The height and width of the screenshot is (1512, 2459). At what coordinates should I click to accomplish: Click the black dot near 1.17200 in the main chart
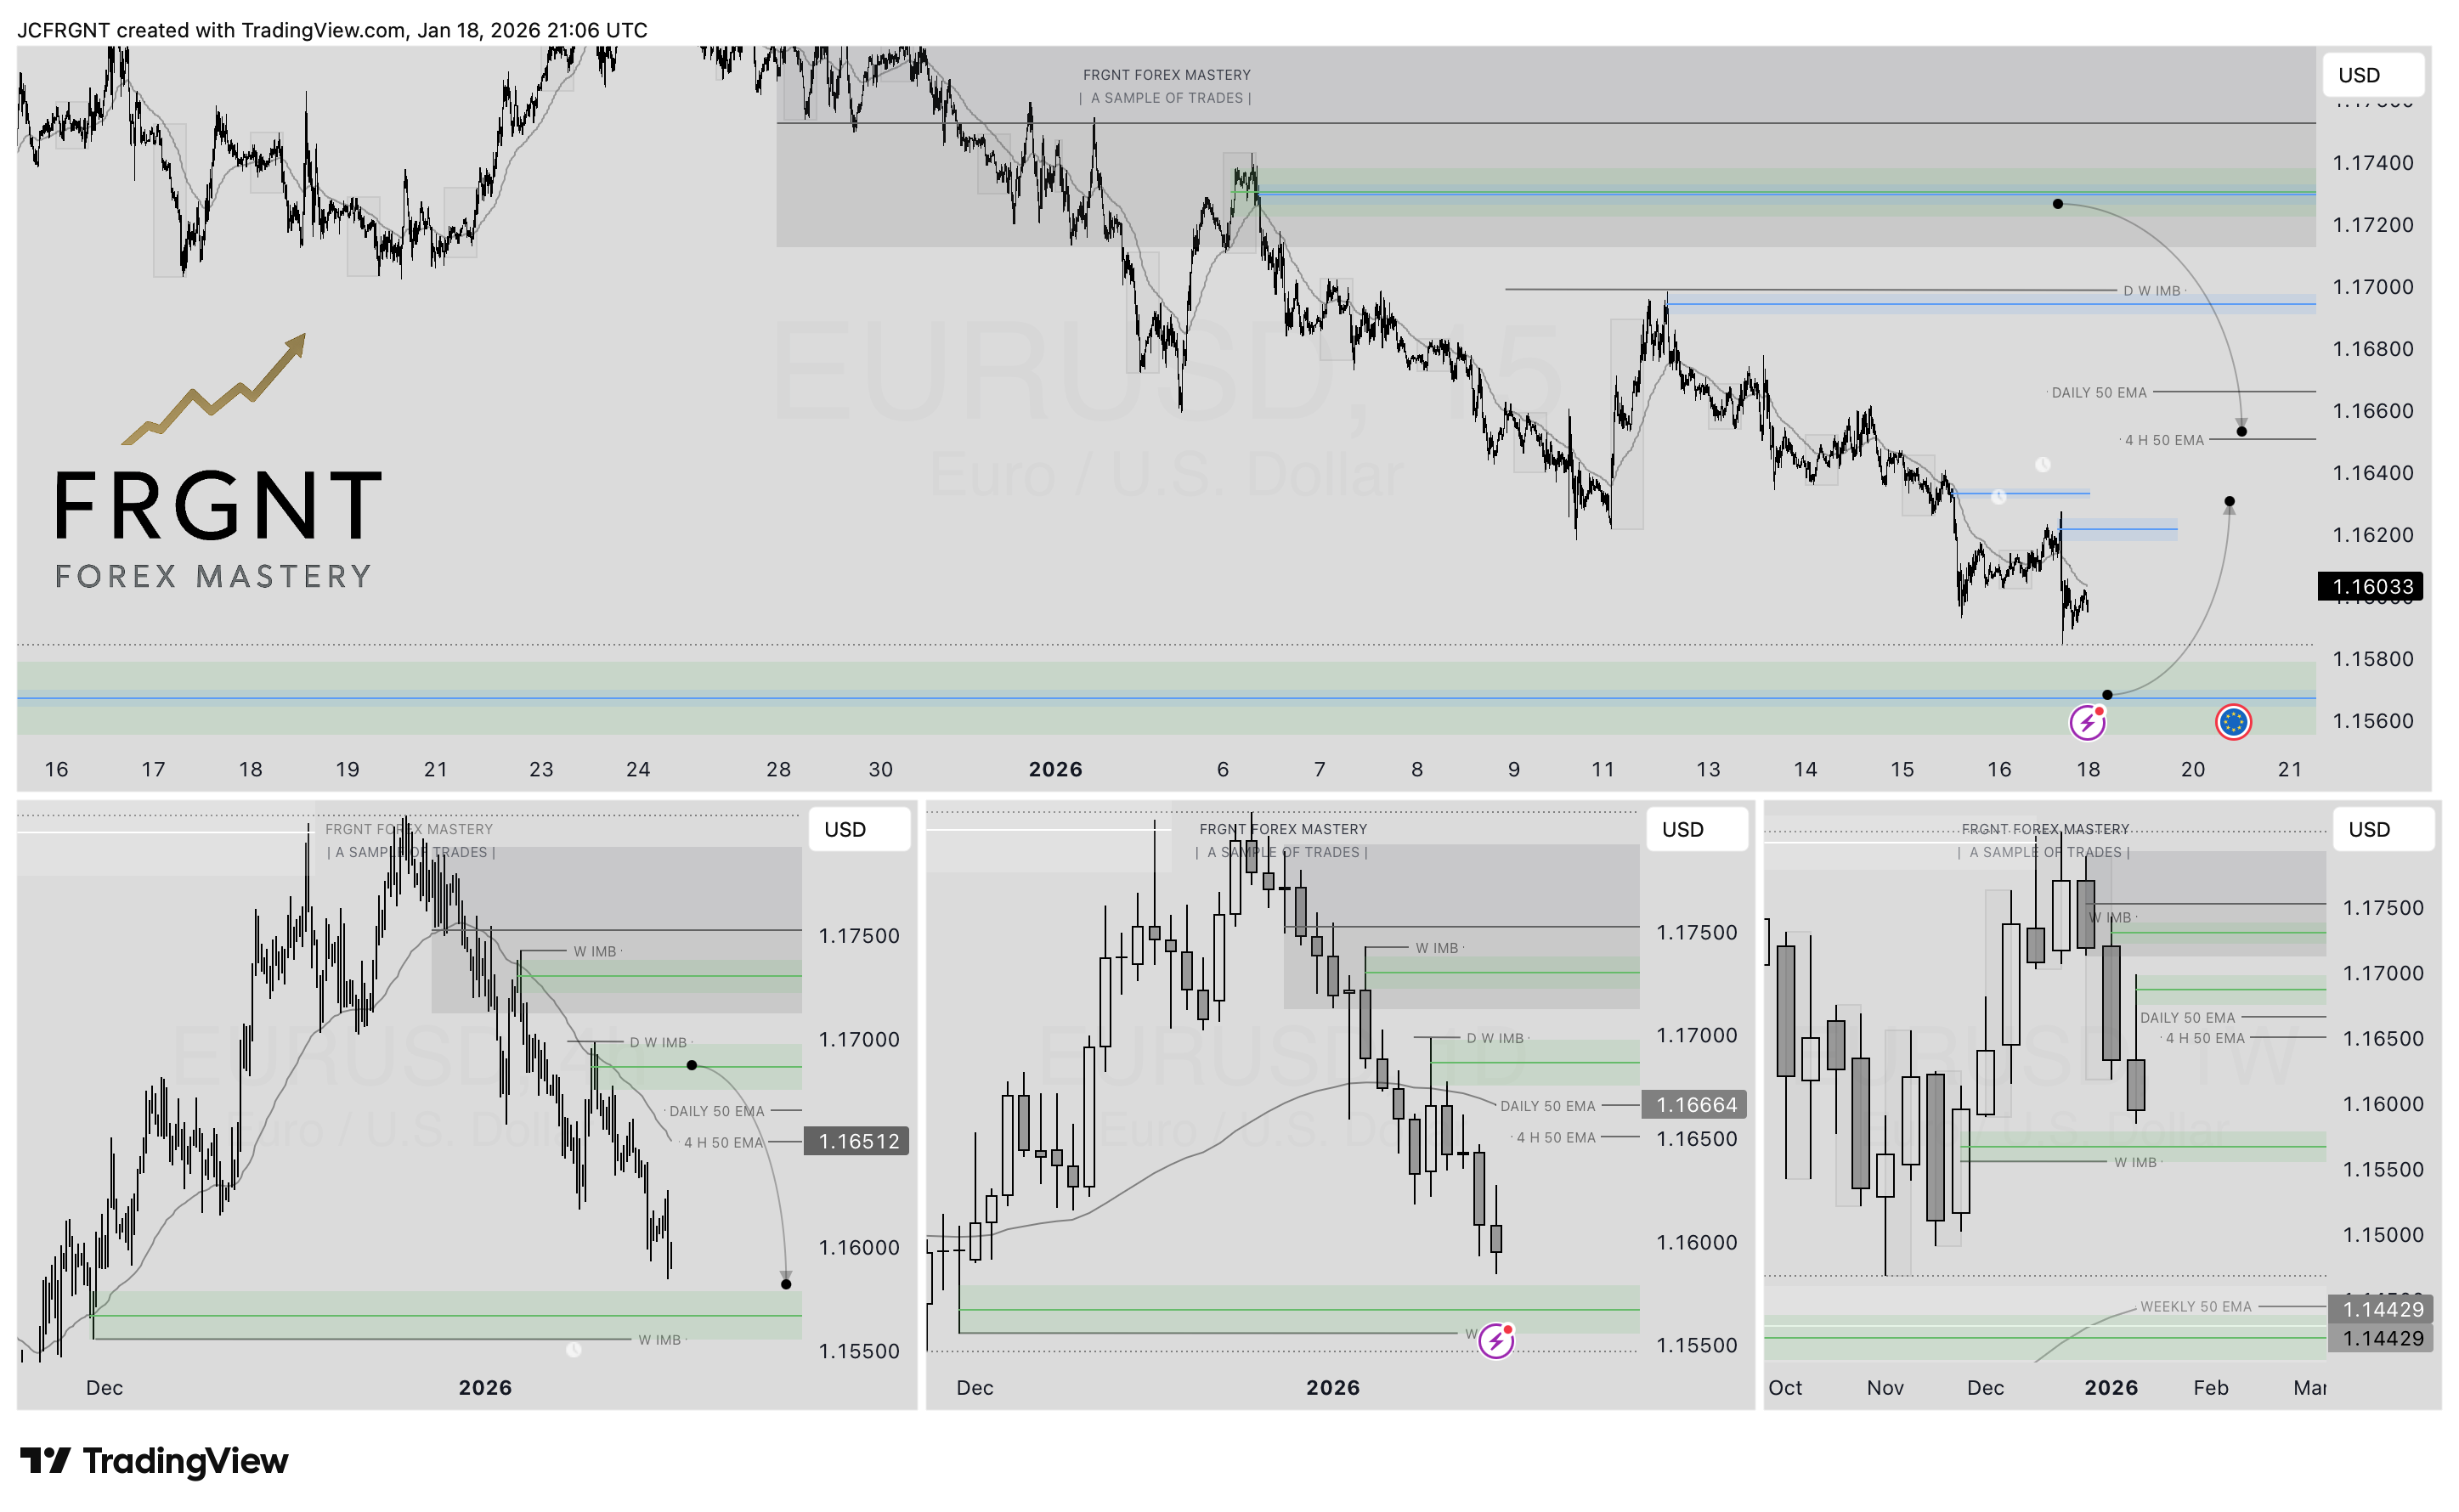pos(2057,204)
